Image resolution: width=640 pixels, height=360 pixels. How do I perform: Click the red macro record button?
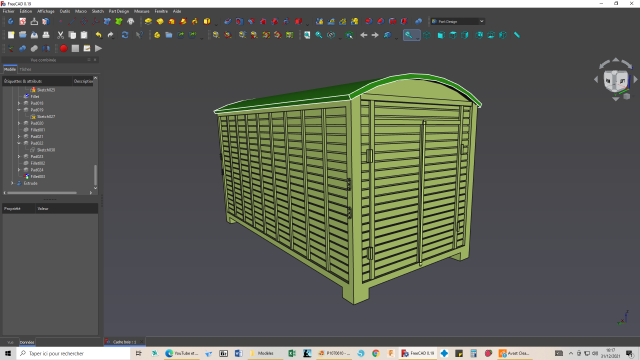pyautogui.click(x=64, y=49)
